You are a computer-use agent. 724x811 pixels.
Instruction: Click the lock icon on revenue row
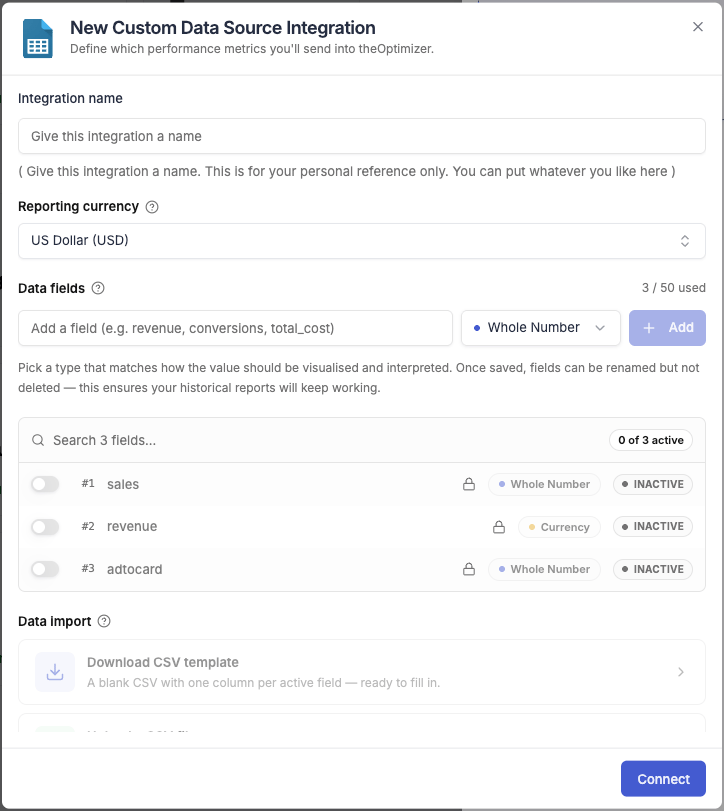[499, 527]
